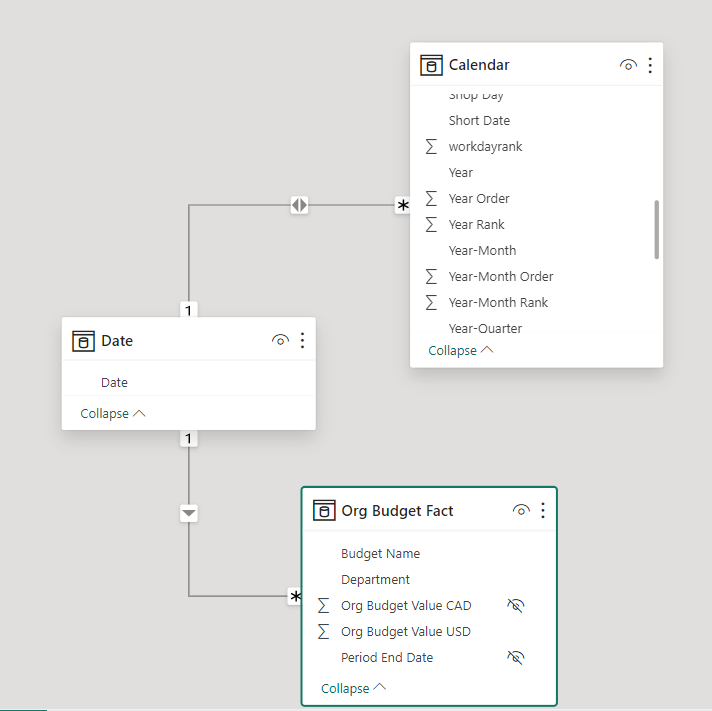Image resolution: width=712 pixels, height=711 pixels.
Task: Click the Department field in Org Budget Fact
Action: pos(375,580)
